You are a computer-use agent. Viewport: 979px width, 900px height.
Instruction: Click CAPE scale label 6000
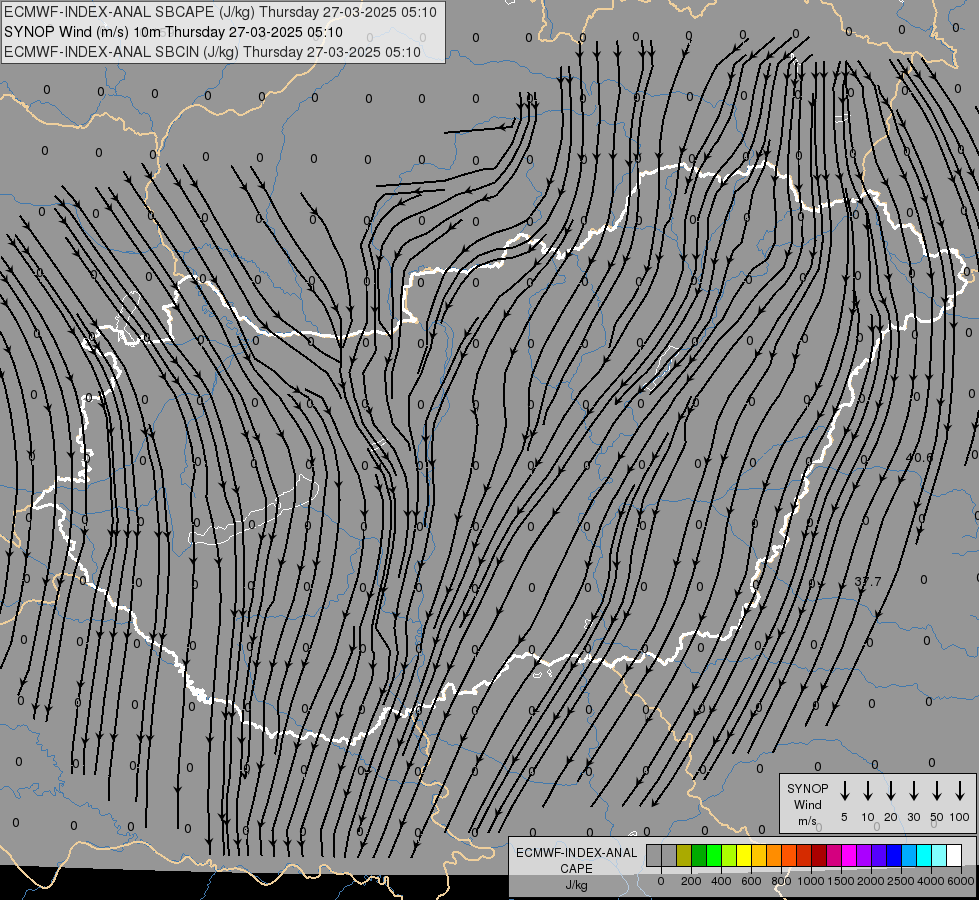(961, 881)
